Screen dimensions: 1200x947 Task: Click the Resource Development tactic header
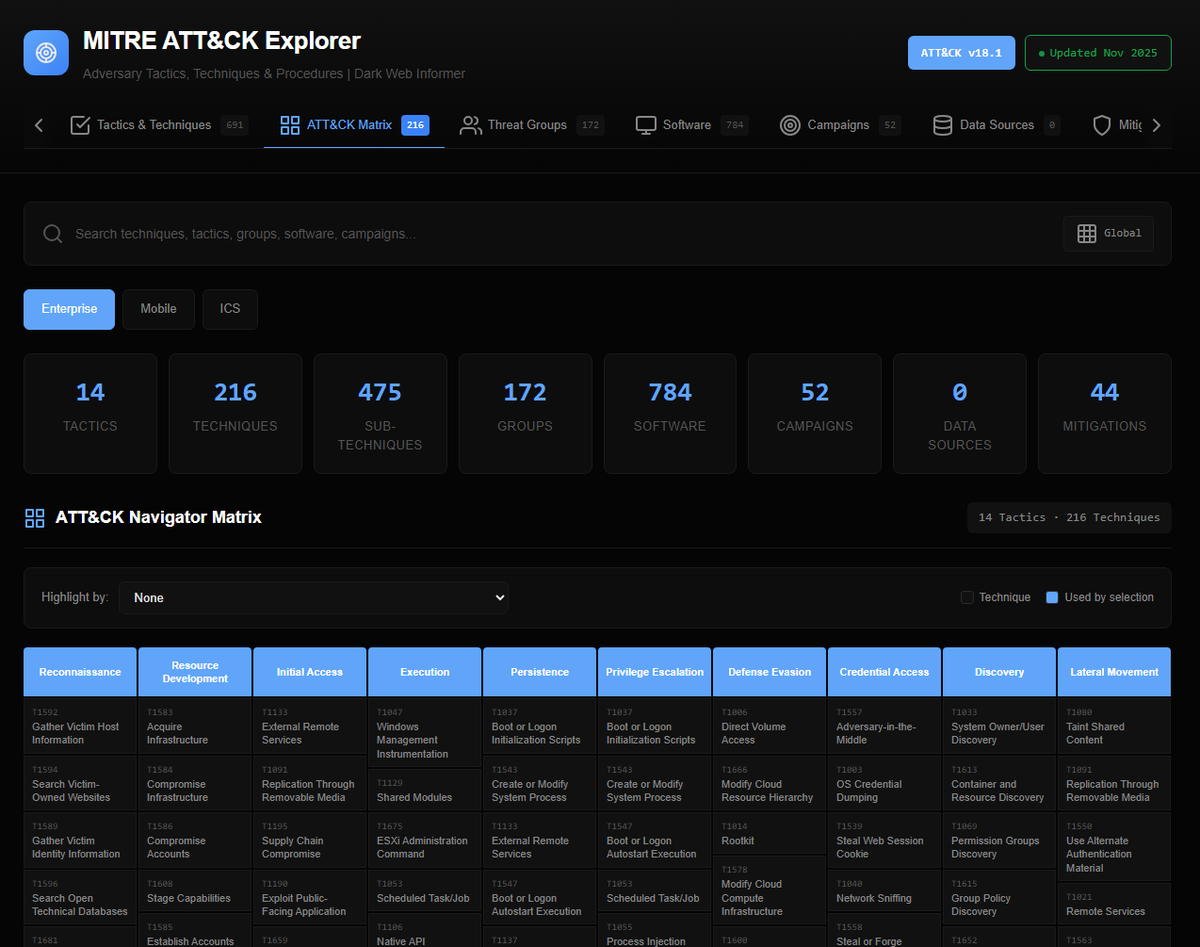(x=195, y=672)
